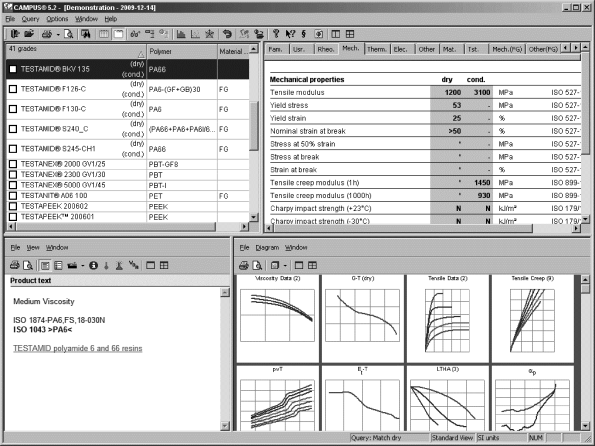Click the print preview icon in Diagram pane
Image resolution: width=595 pixels, height=446 pixels.
coord(257,265)
